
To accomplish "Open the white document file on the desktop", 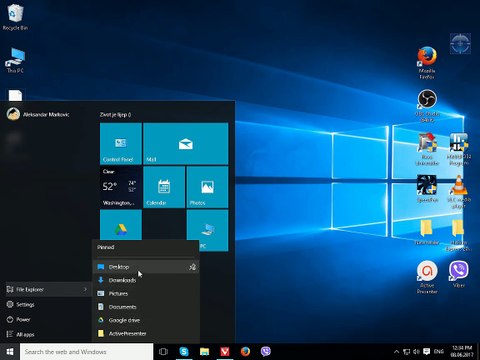I will [x=15, y=95].
